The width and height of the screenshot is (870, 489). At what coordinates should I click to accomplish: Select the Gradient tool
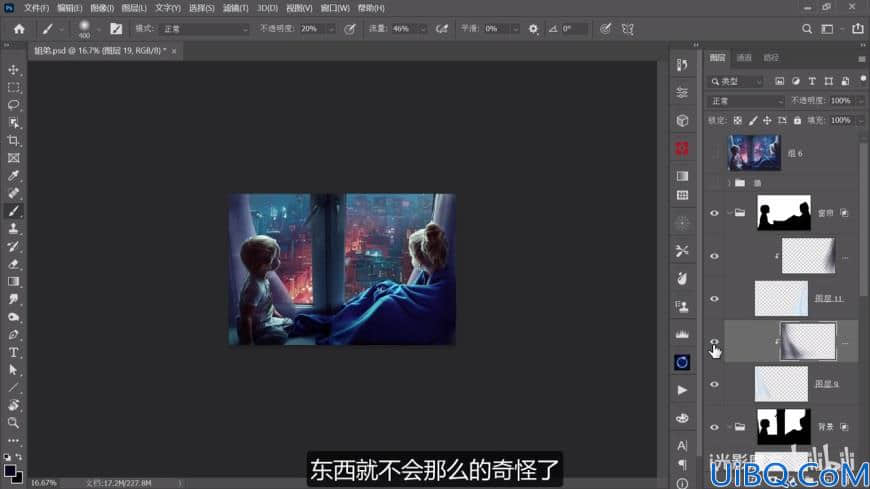[x=13, y=281]
